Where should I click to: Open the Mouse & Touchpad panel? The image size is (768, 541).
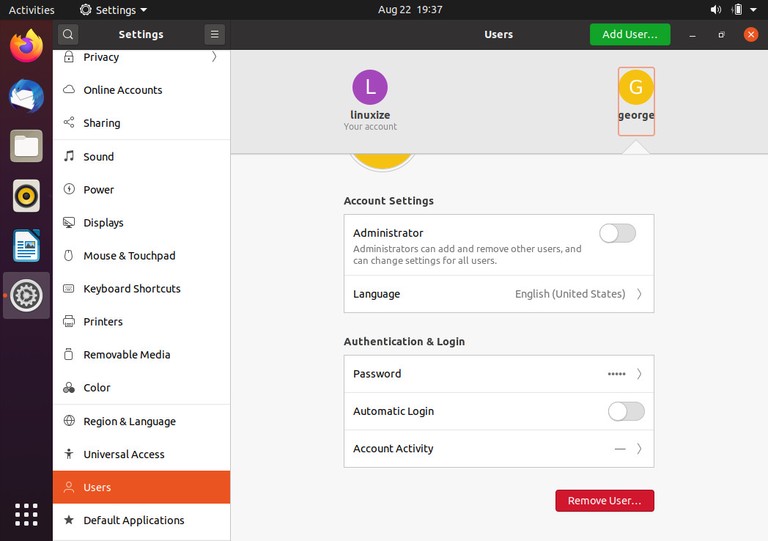tap(142, 256)
